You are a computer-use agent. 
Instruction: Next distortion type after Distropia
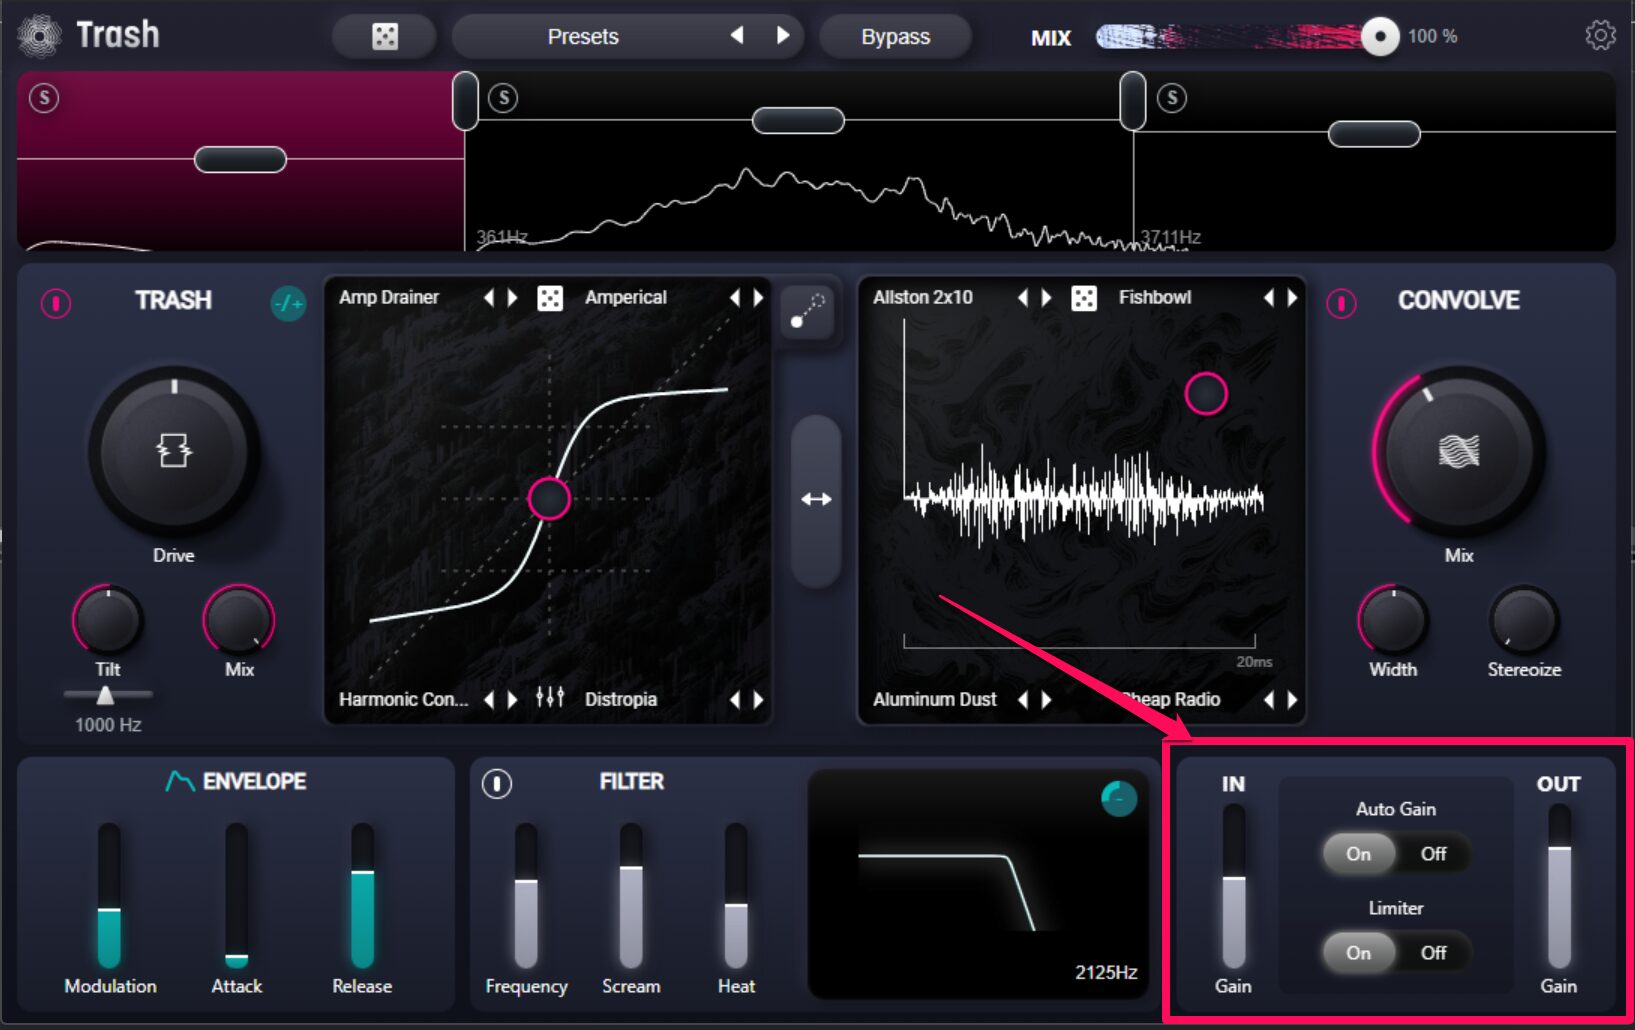[x=759, y=699]
